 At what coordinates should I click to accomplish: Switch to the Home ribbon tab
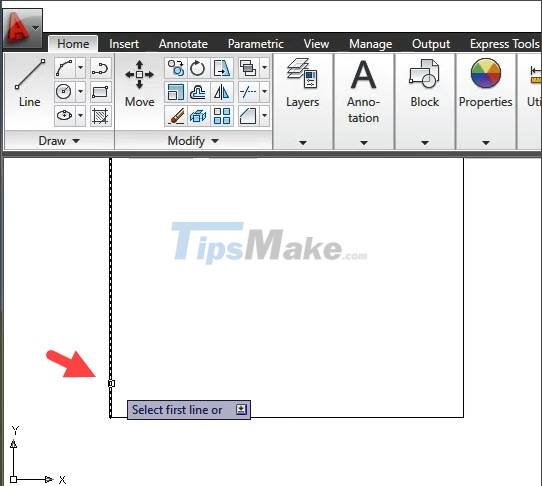pyautogui.click(x=73, y=44)
